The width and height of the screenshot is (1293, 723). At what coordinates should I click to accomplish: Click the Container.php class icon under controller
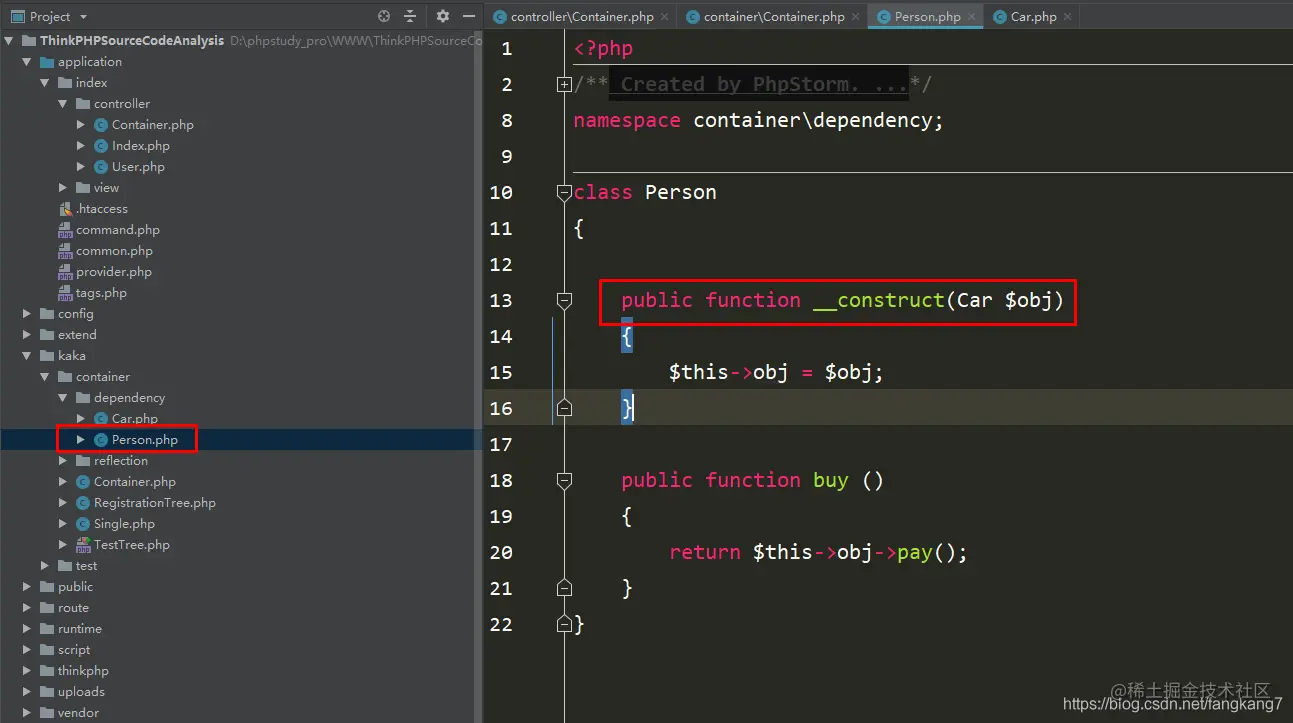pyautogui.click(x=101, y=125)
